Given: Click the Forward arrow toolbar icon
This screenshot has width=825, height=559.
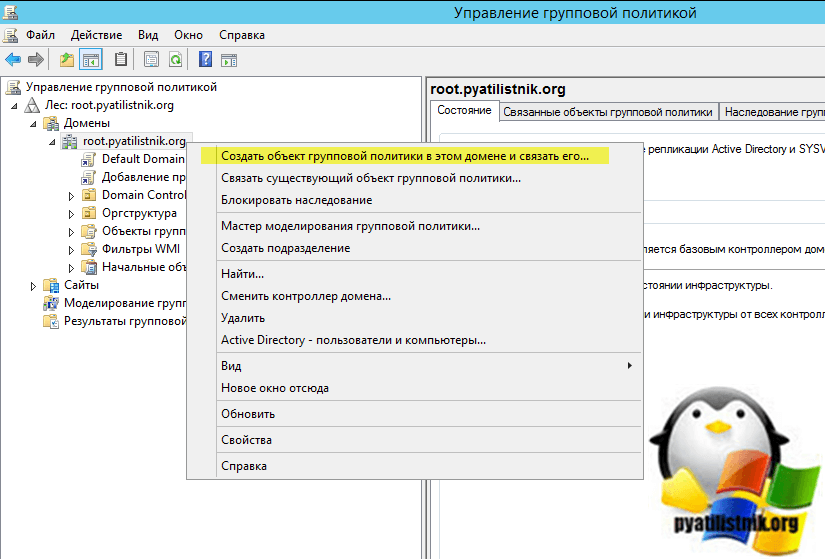Looking at the screenshot, I should (x=35, y=60).
